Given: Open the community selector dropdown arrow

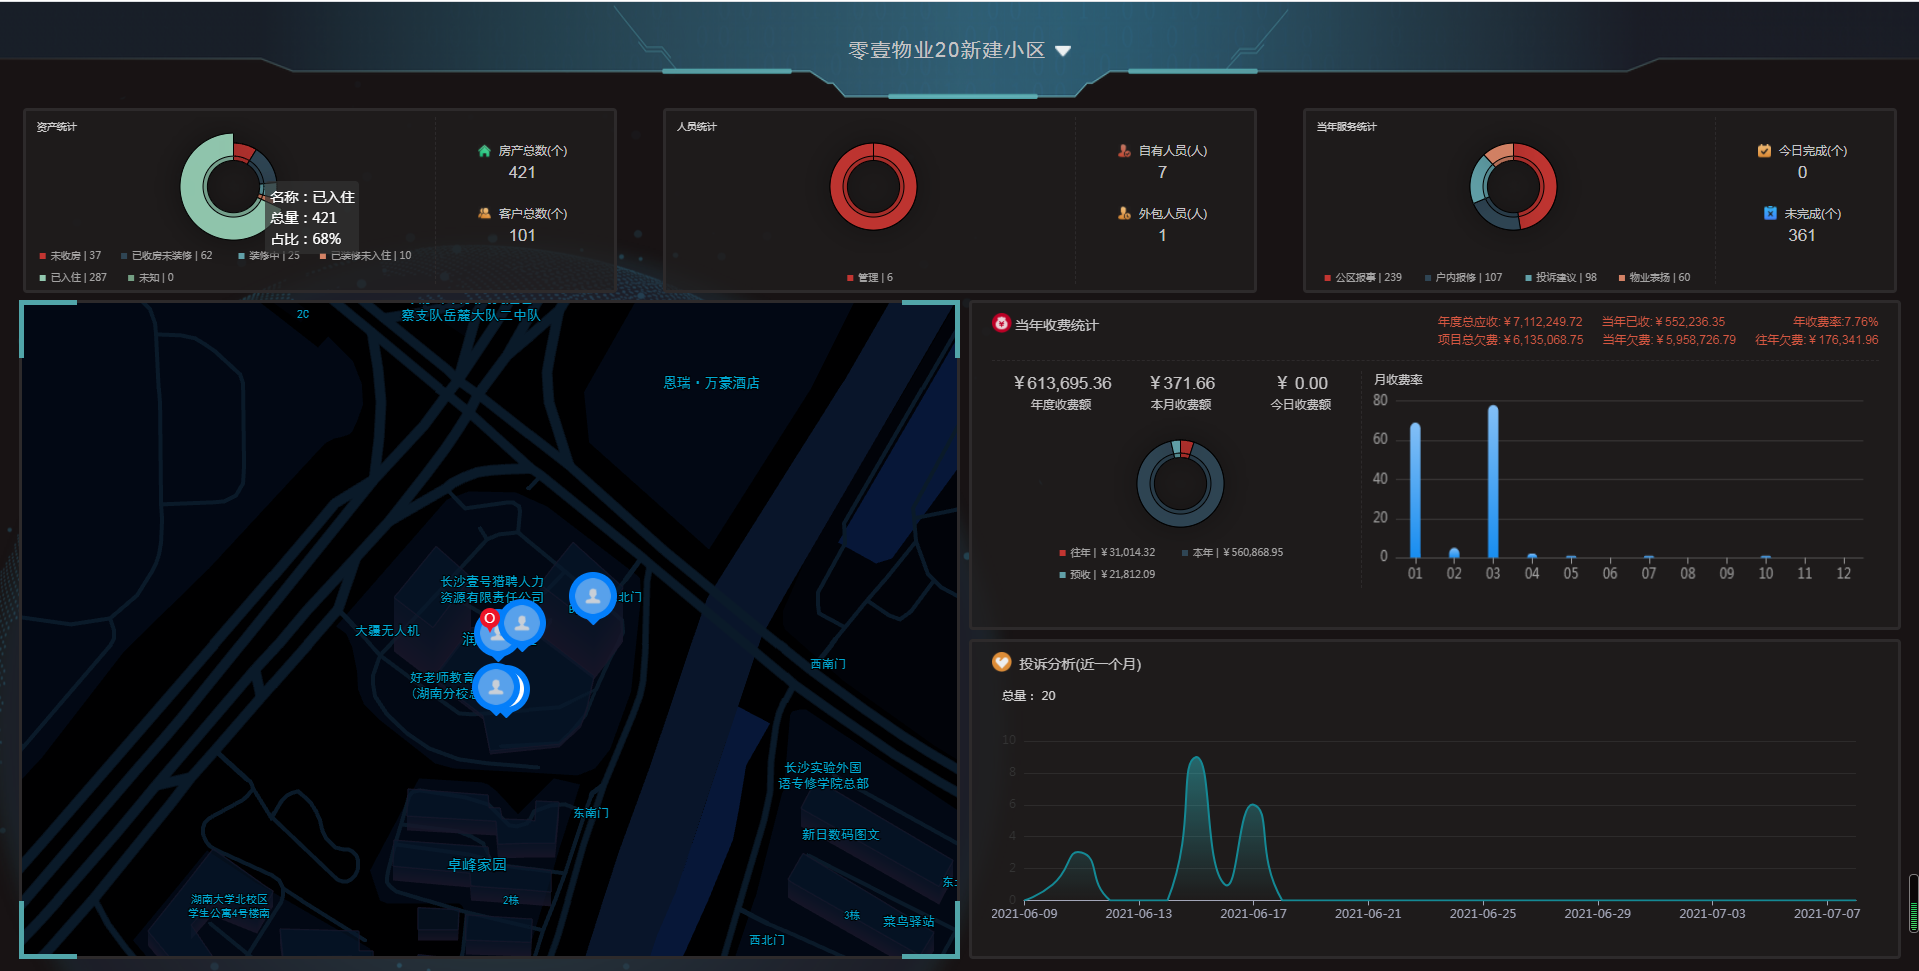Looking at the screenshot, I should [x=1063, y=51].
